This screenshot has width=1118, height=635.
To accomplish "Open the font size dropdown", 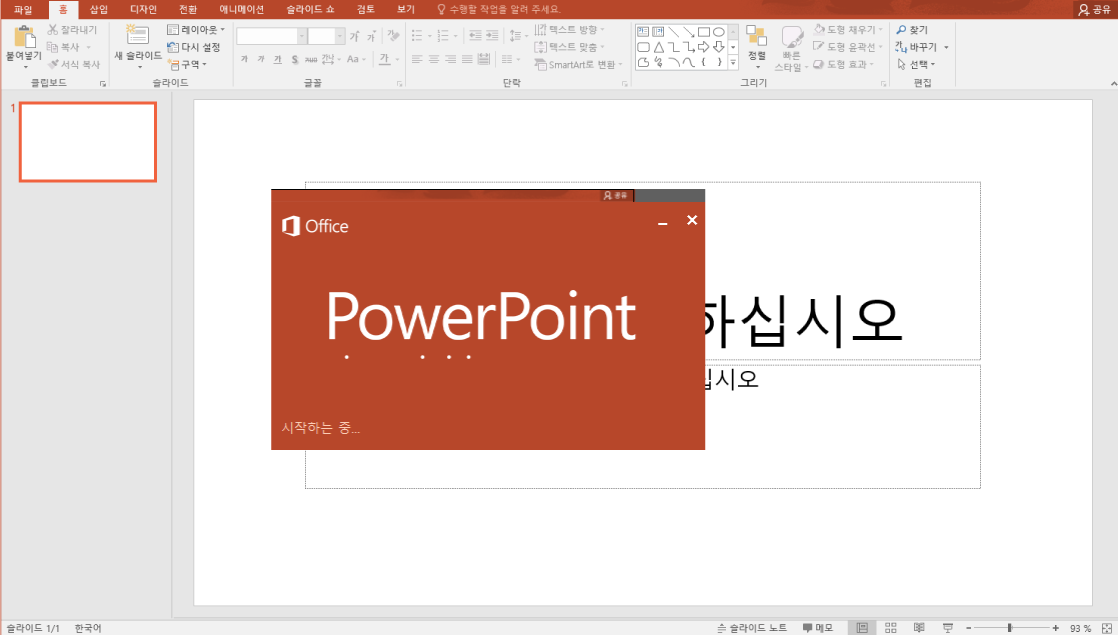I will (339, 36).
